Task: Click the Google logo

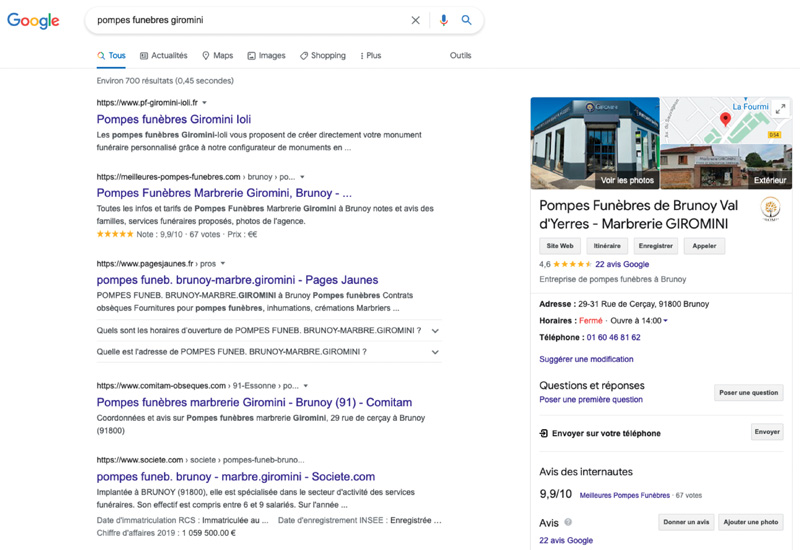Action: click(x=33, y=20)
